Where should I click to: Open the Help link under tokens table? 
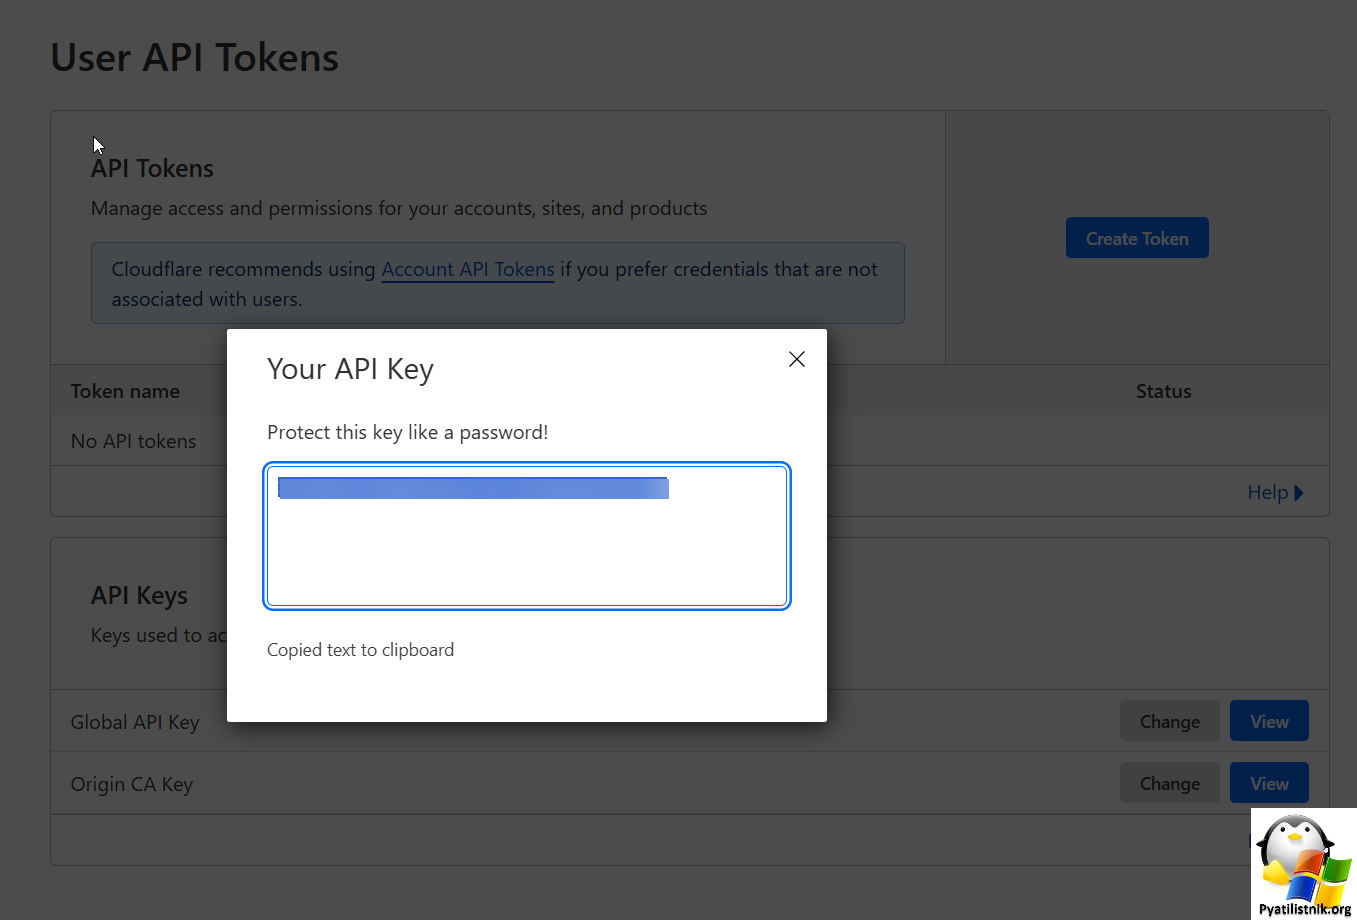click(x=1275, y=492)
